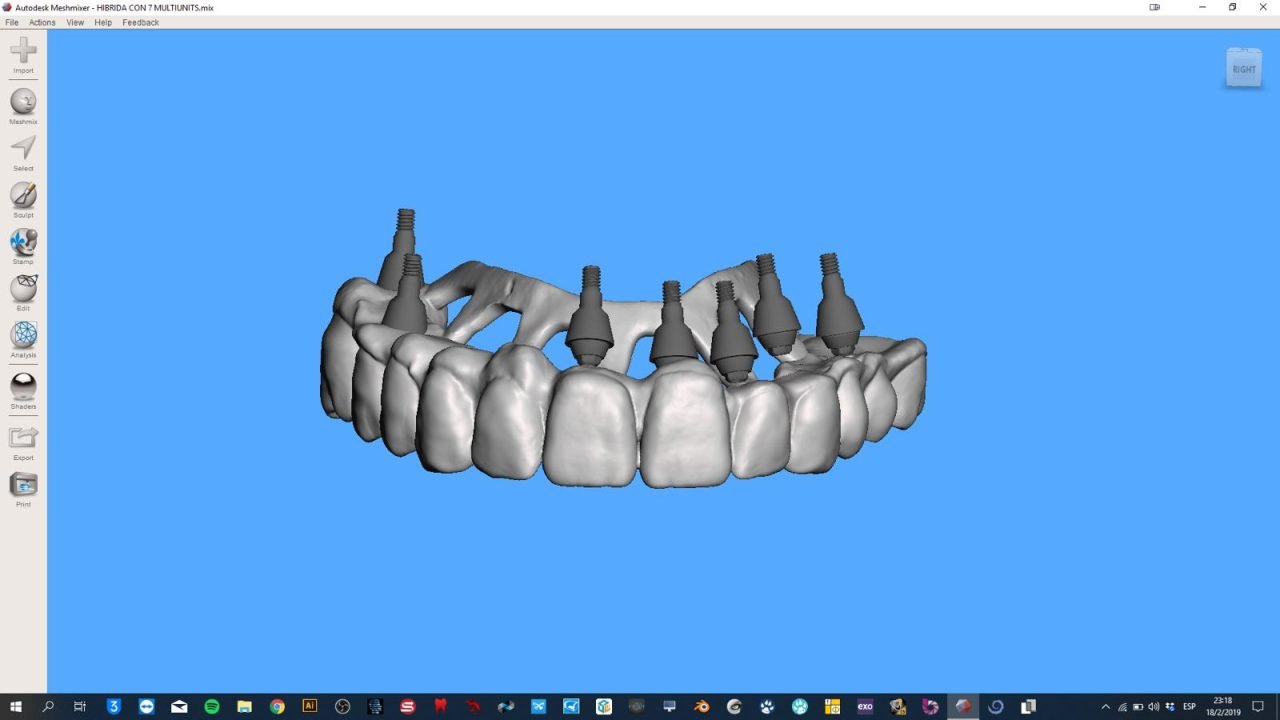
Task: Open the View menu
Action: pos(75,22)
